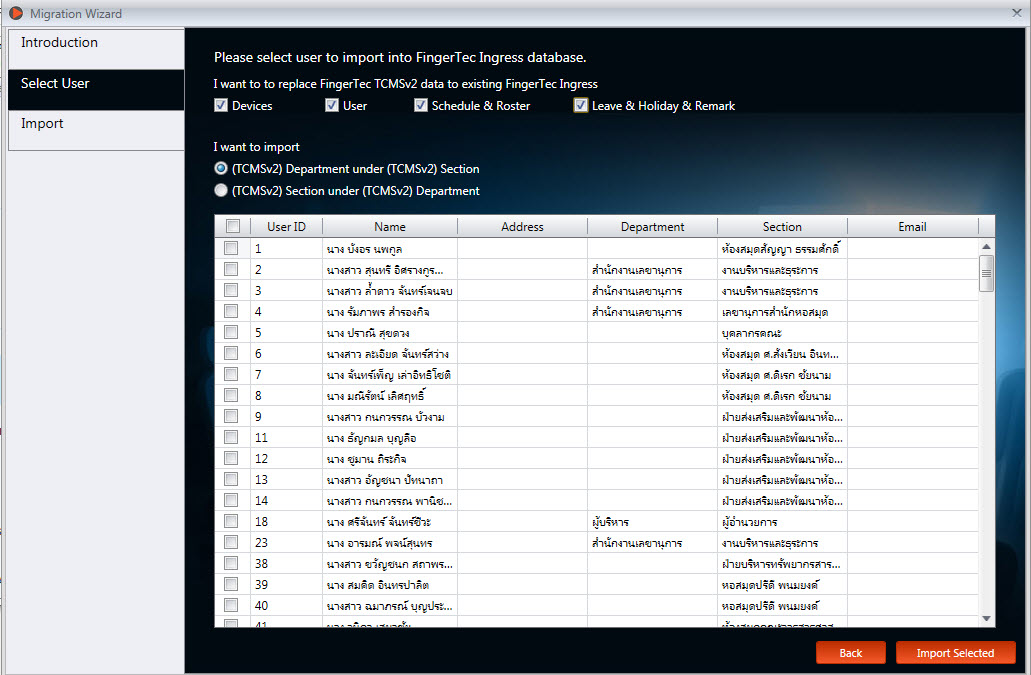Click the table scroll down arrow

986,619
